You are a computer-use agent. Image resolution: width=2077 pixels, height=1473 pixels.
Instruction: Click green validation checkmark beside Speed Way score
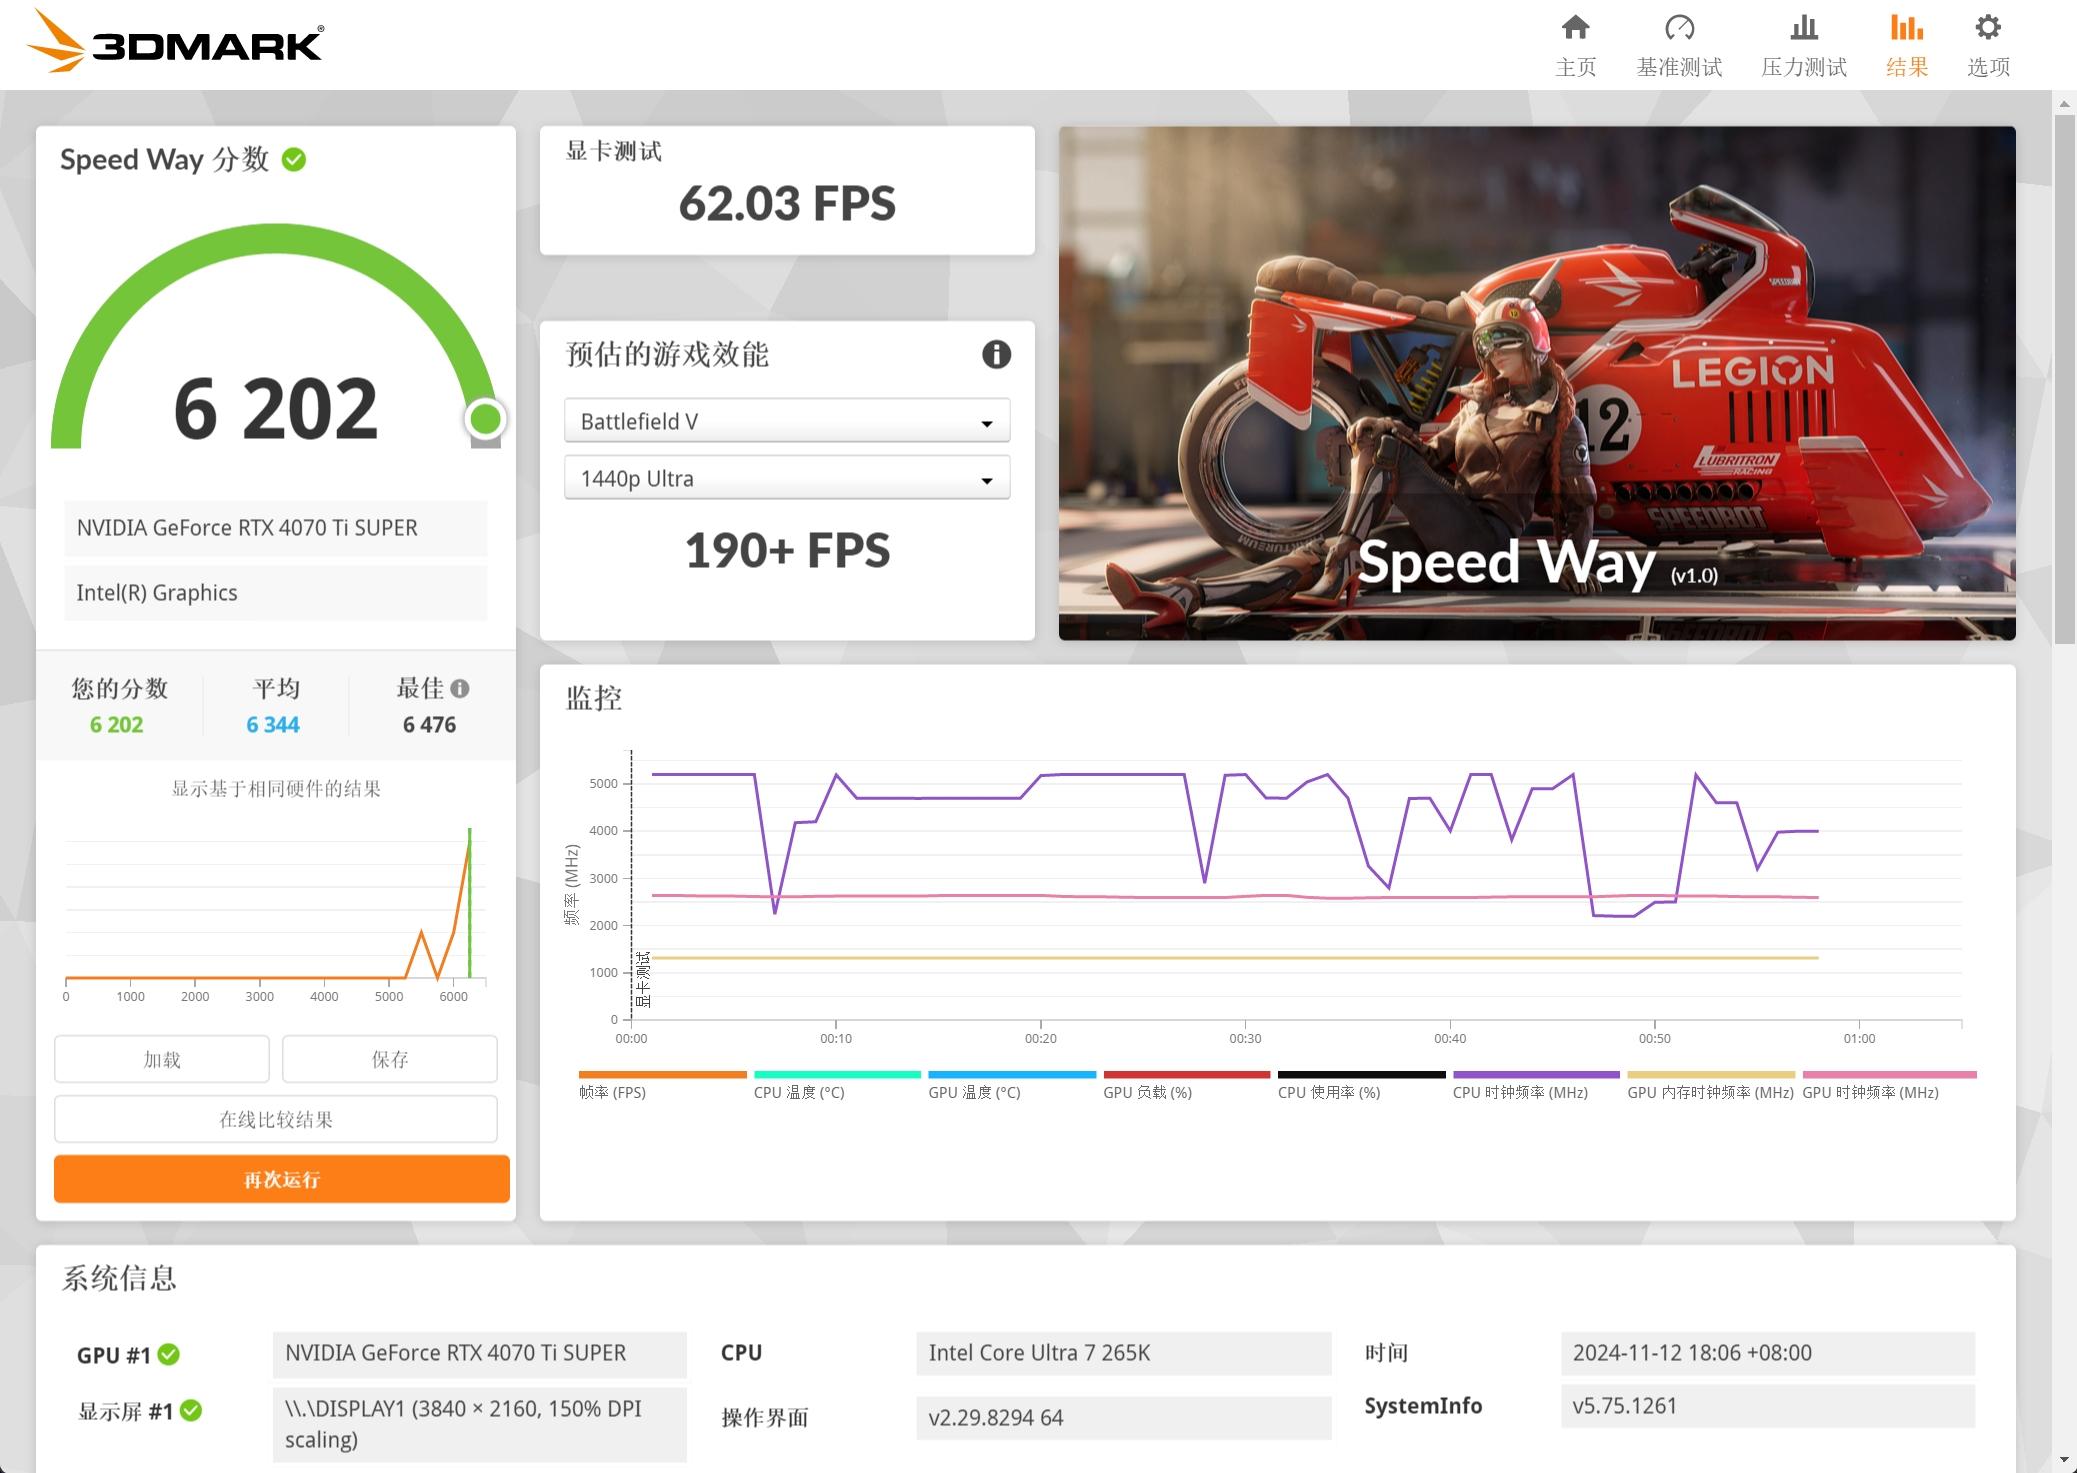(x=294, y=160)
